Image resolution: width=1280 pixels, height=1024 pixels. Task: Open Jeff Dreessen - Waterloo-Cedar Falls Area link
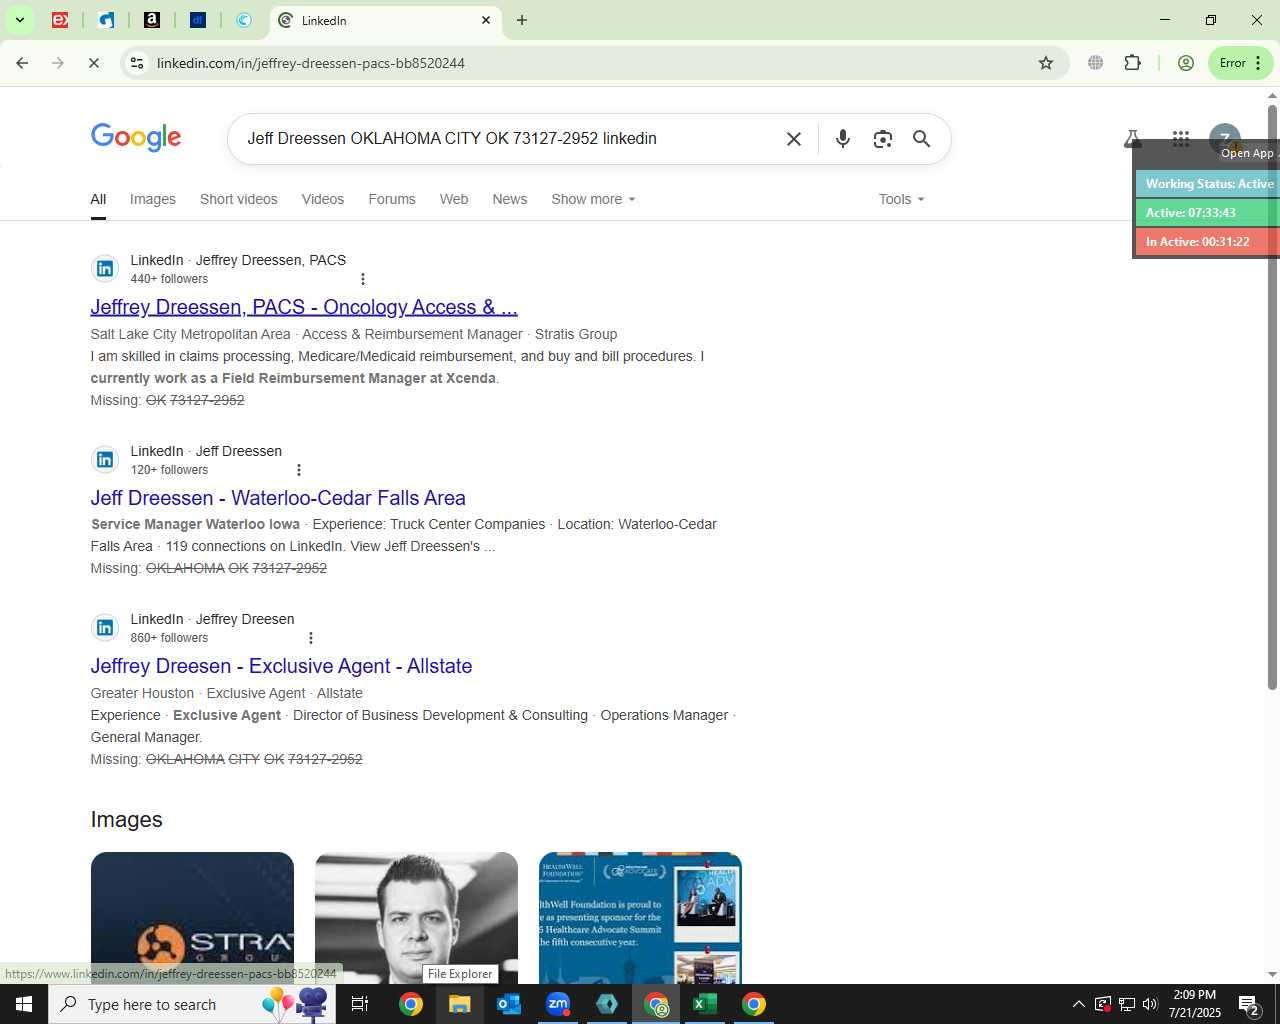pos(278,498)
